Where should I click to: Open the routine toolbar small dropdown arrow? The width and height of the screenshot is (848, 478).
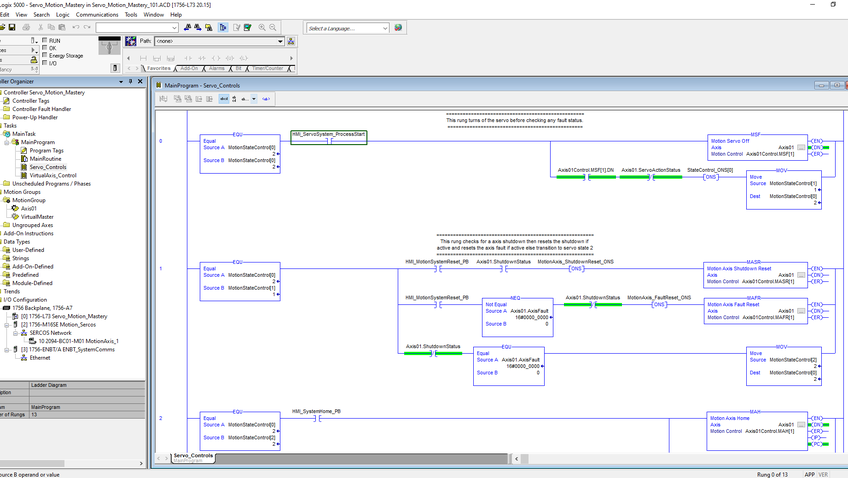254,99
